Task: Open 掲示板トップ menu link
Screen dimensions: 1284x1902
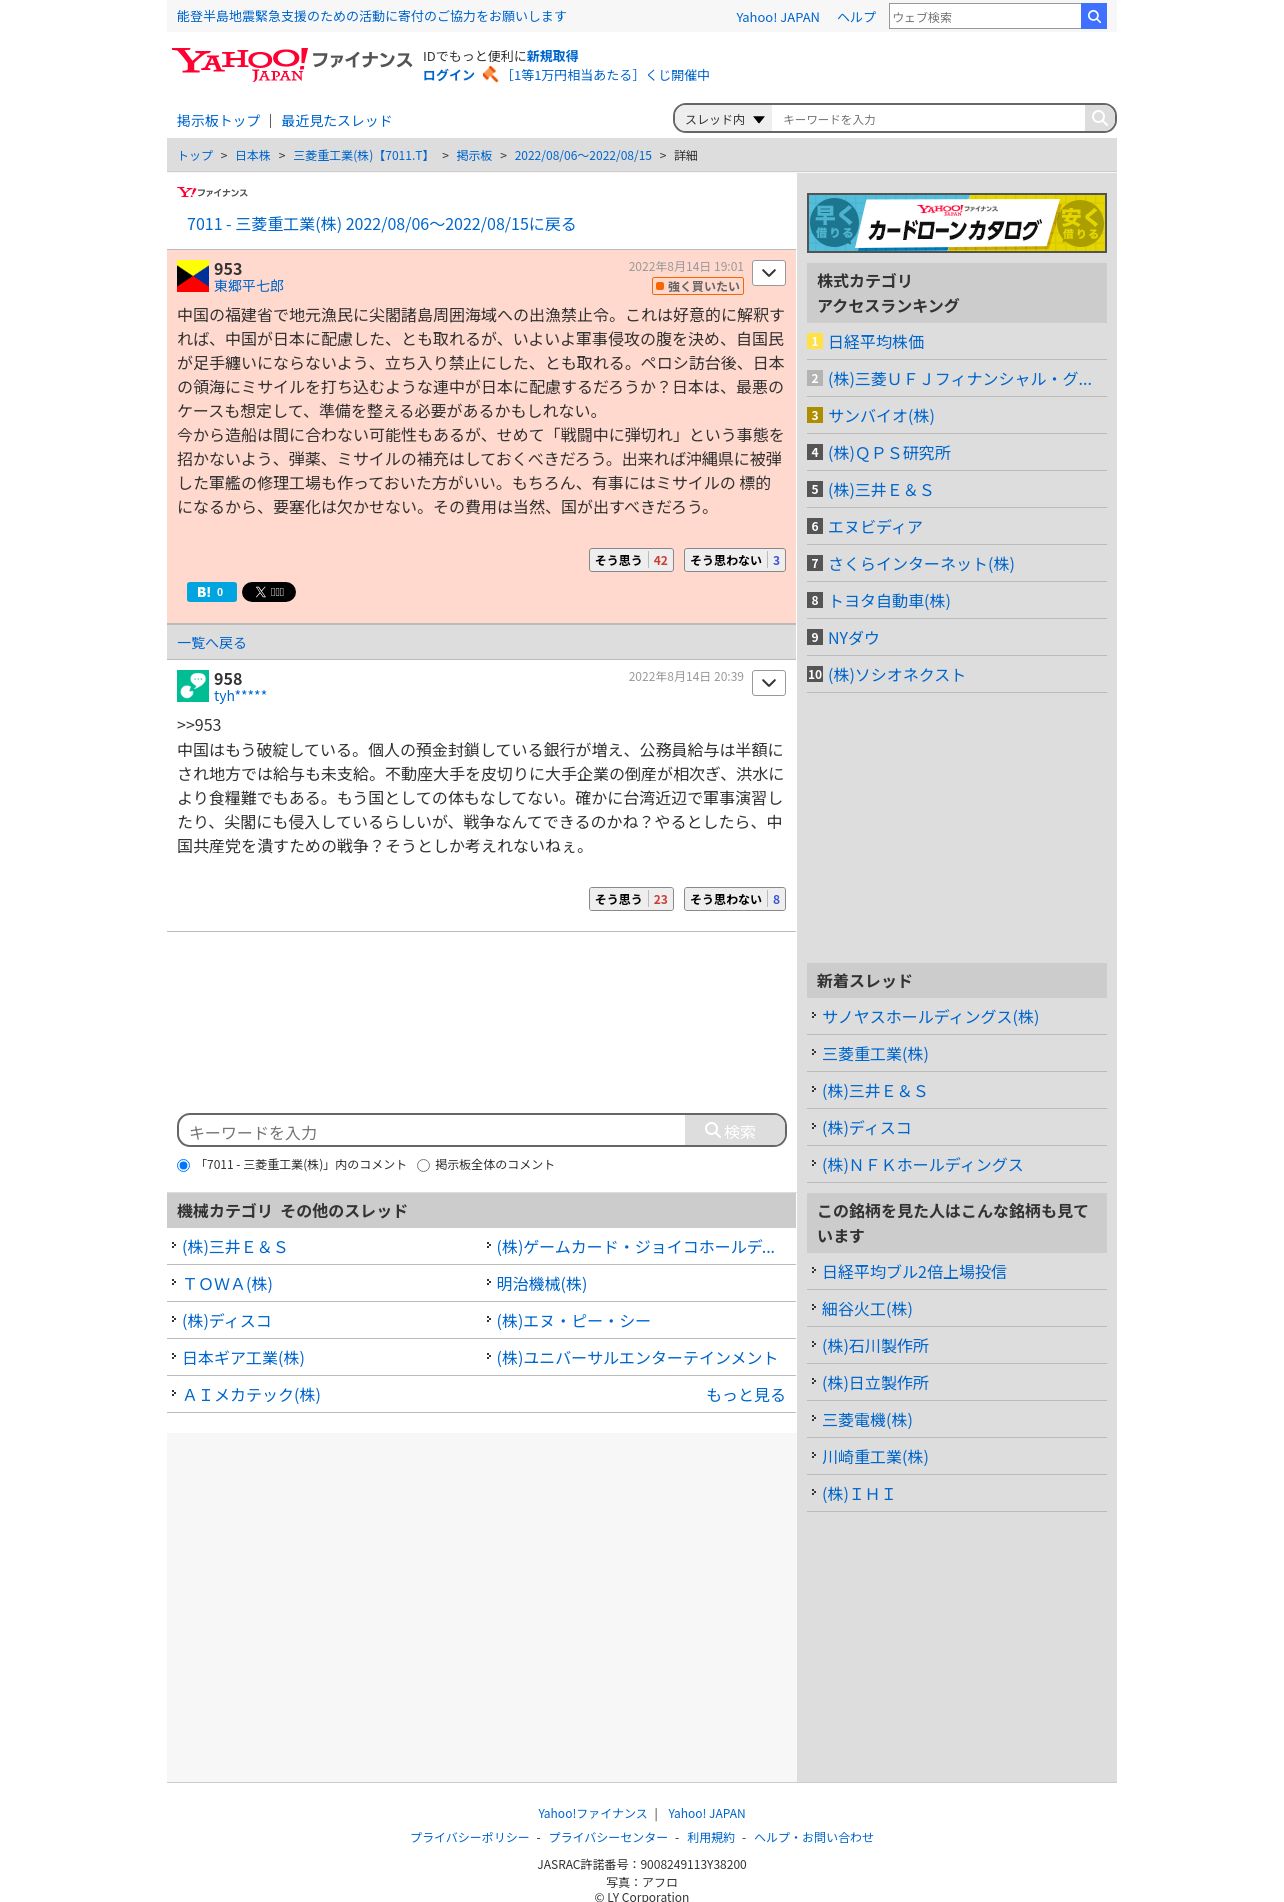Action: tap(218, 121)
